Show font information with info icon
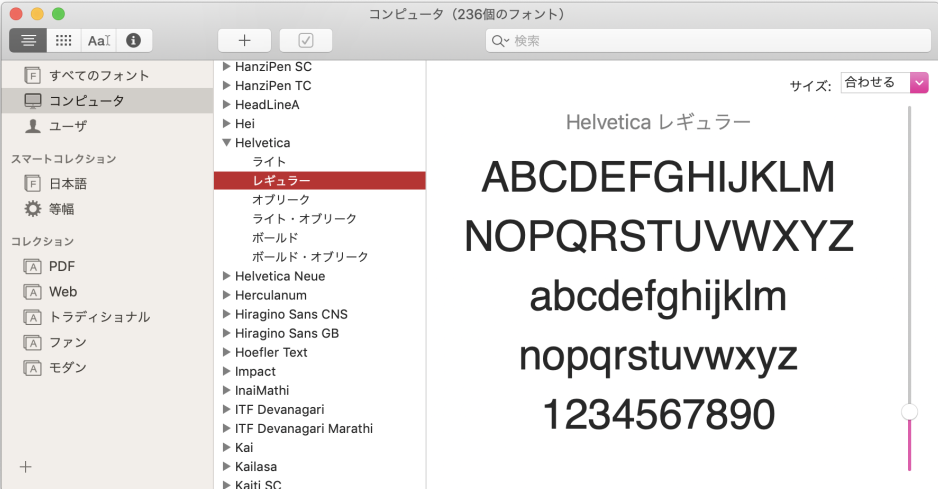Screen dimensions: 938x489 click(x=133, y=41)
